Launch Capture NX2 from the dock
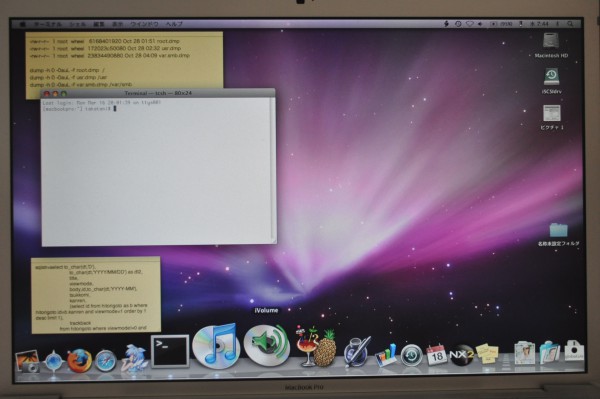 click(461, 355)
